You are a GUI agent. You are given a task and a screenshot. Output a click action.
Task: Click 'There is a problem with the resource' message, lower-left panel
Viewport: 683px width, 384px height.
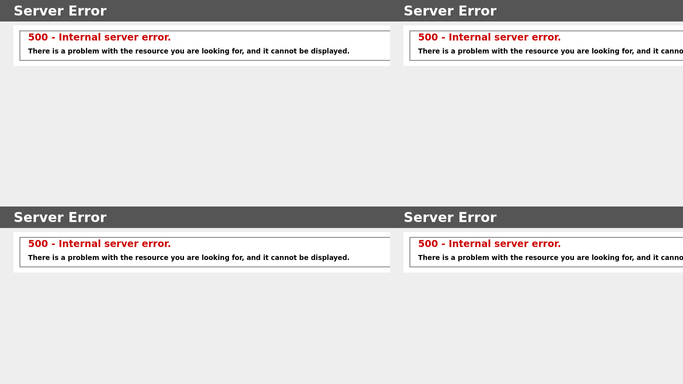click(x=189, y=257)
